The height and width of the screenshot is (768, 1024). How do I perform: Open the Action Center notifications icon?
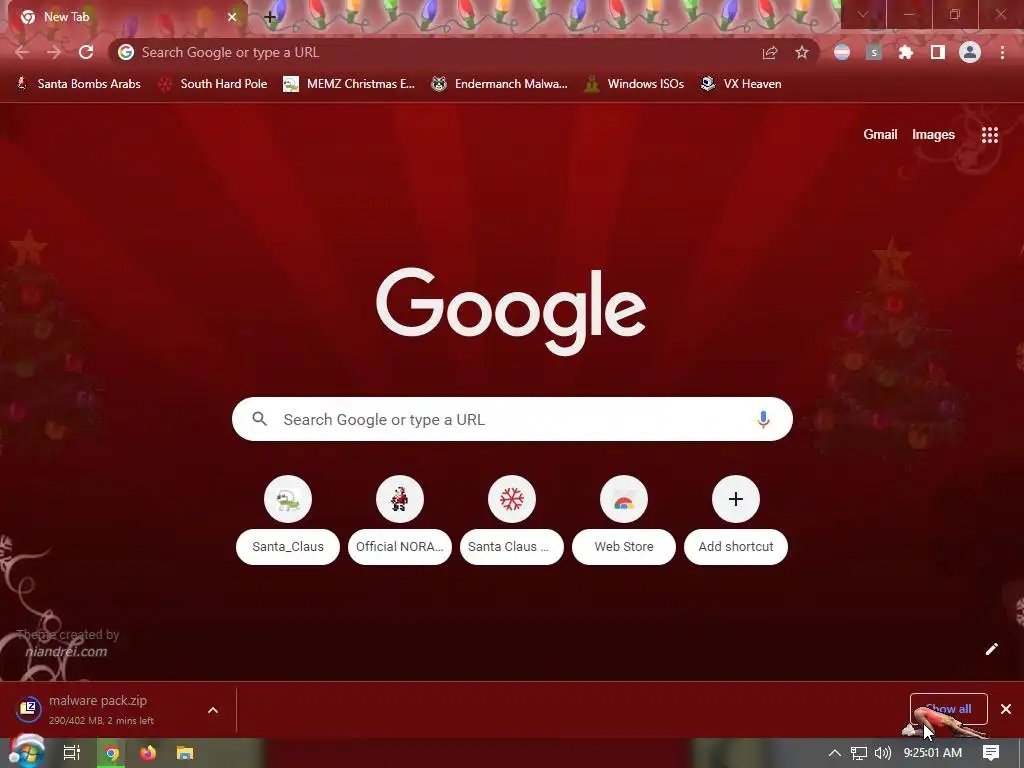(x=991, y=753)
